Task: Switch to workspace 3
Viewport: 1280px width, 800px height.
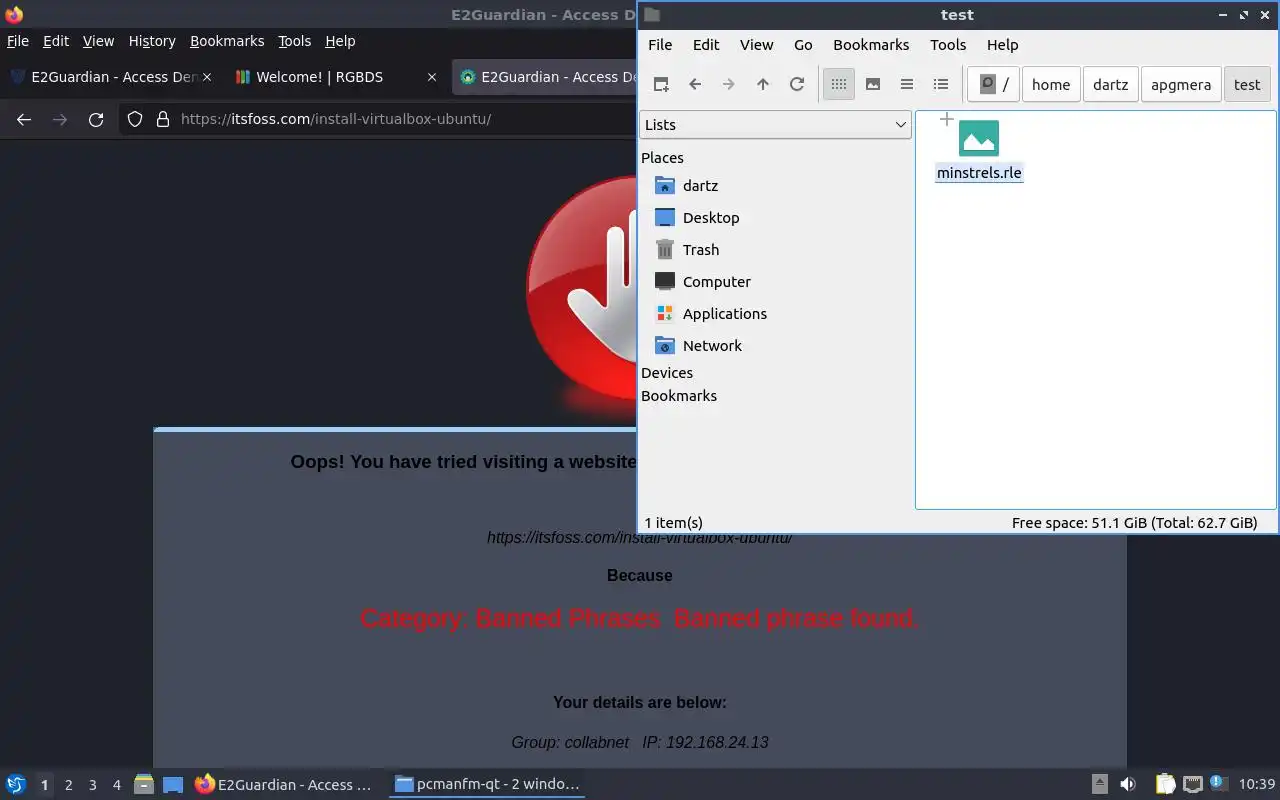Action: [x=92, y=785]
